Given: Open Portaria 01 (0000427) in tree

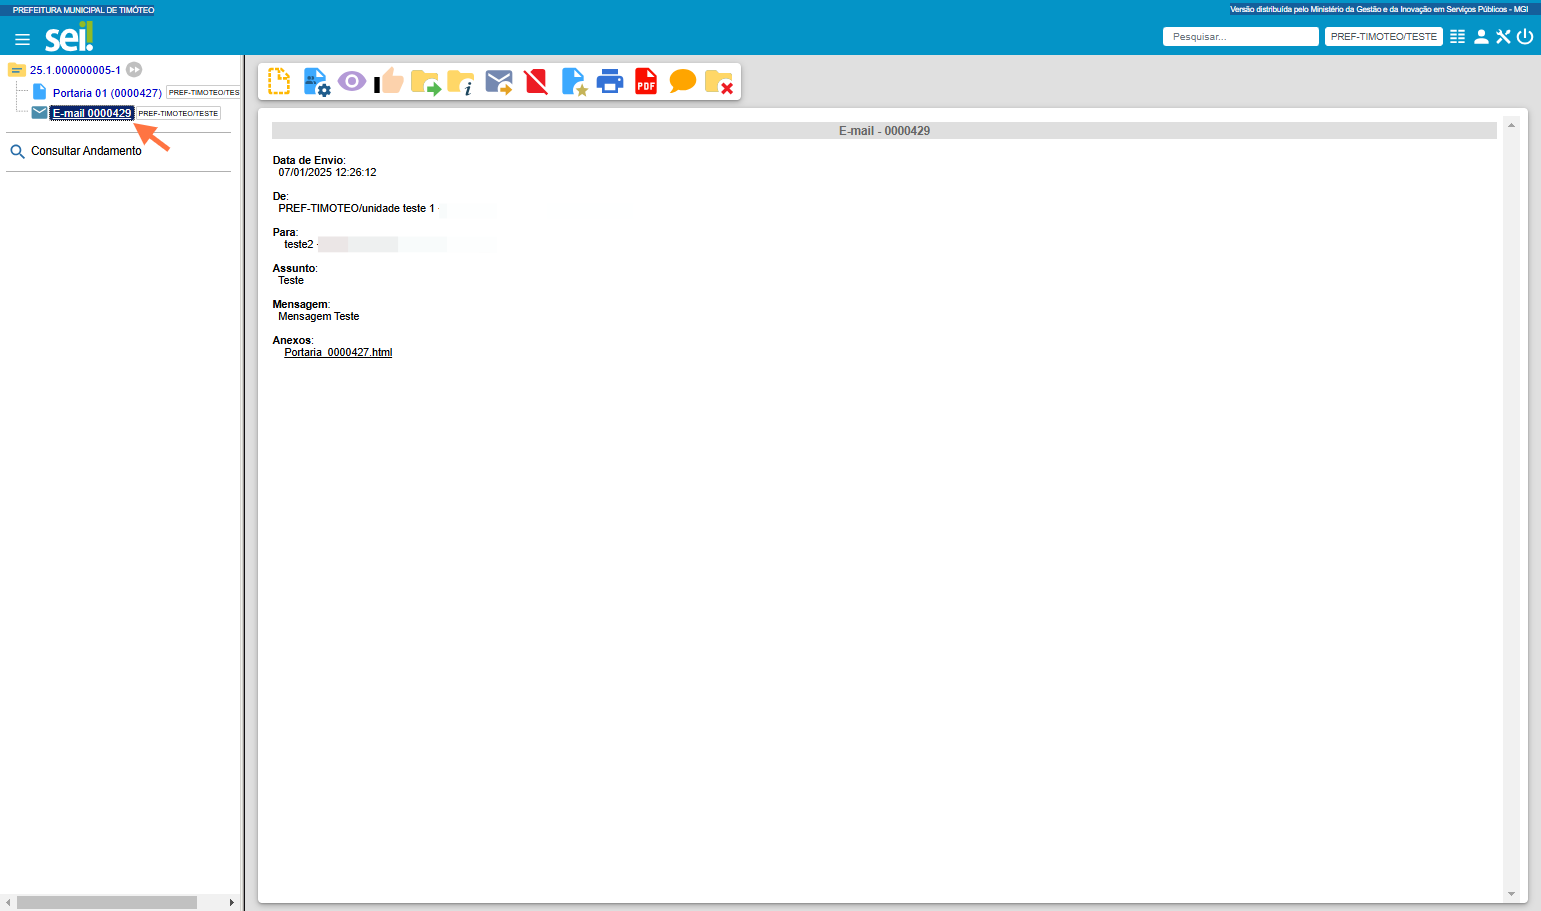Looking at the screenshot, I should coord(107,93).
